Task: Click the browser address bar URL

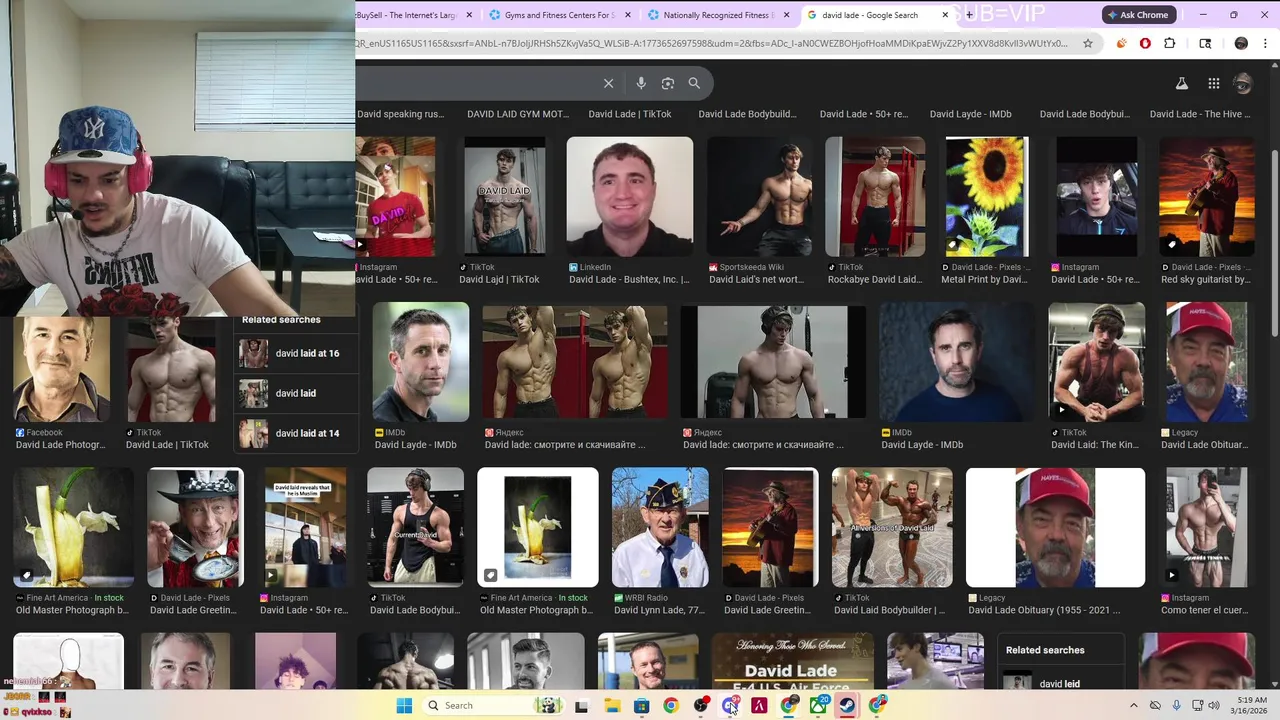Action: [712, 43]
